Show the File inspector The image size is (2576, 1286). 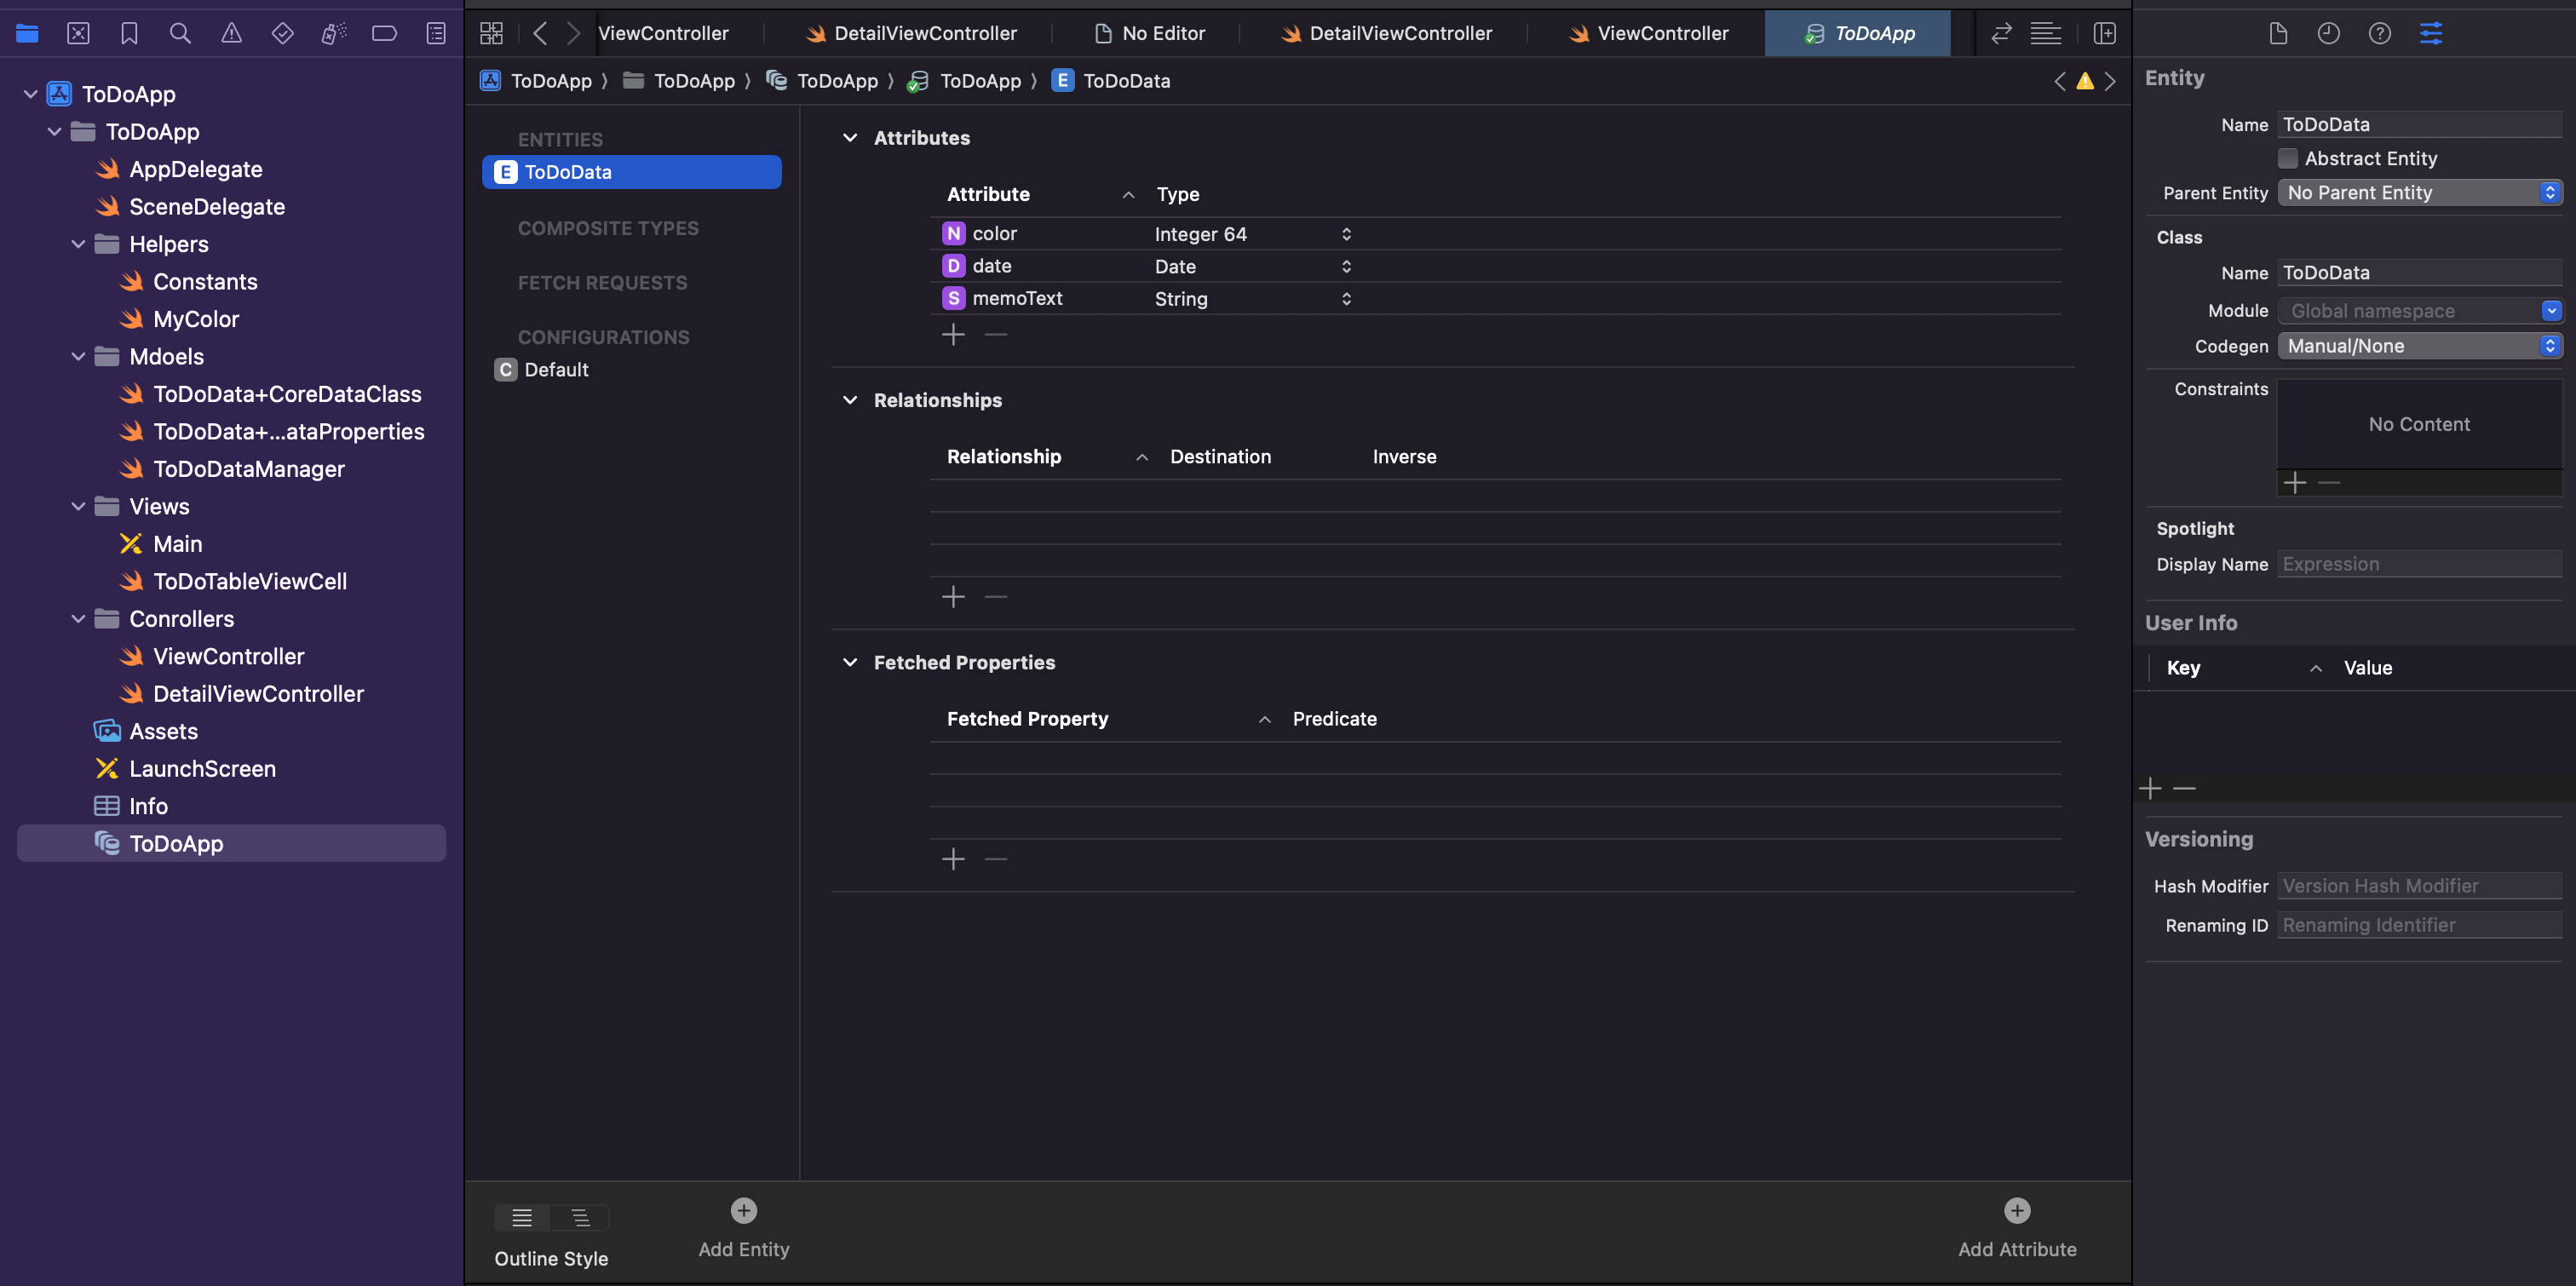(2278, 33)
